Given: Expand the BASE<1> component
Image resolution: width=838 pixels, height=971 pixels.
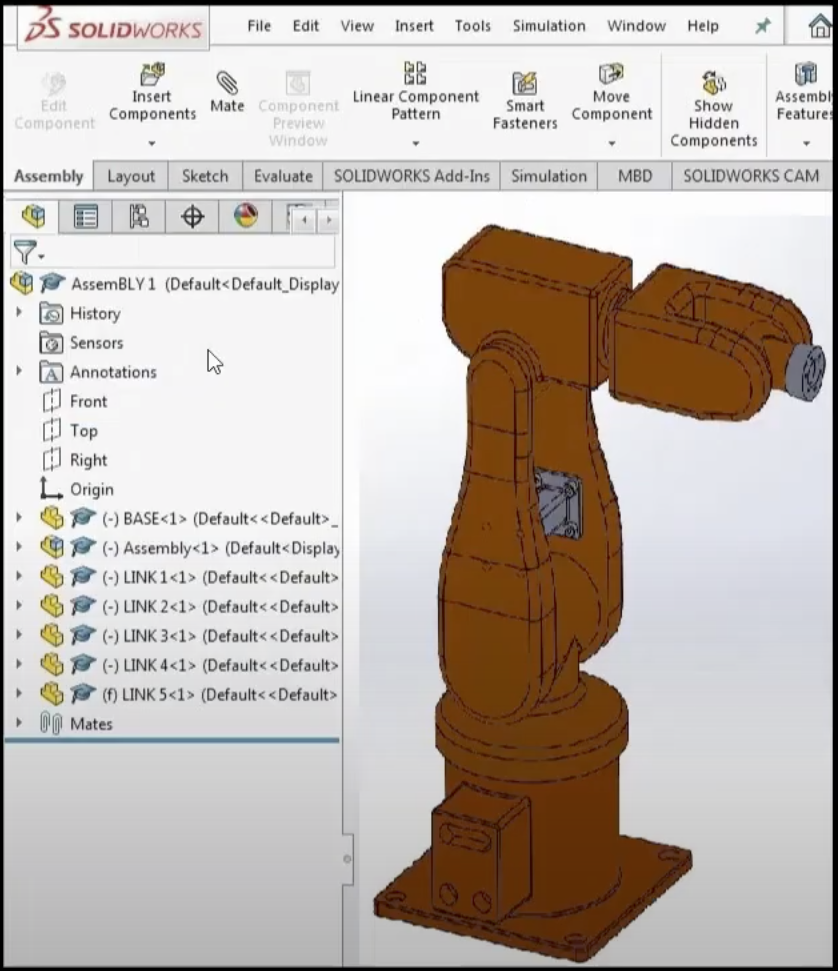Looking at the screenshot, I should (x=17, y=518).
